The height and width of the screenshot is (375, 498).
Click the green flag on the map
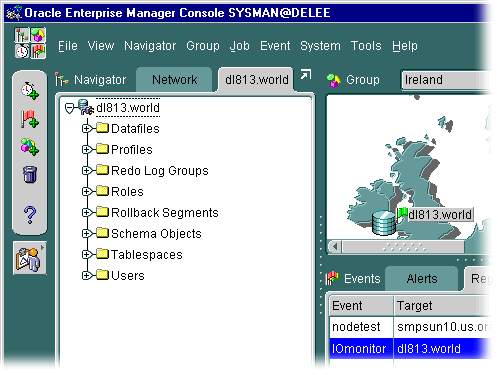(403, 213)
